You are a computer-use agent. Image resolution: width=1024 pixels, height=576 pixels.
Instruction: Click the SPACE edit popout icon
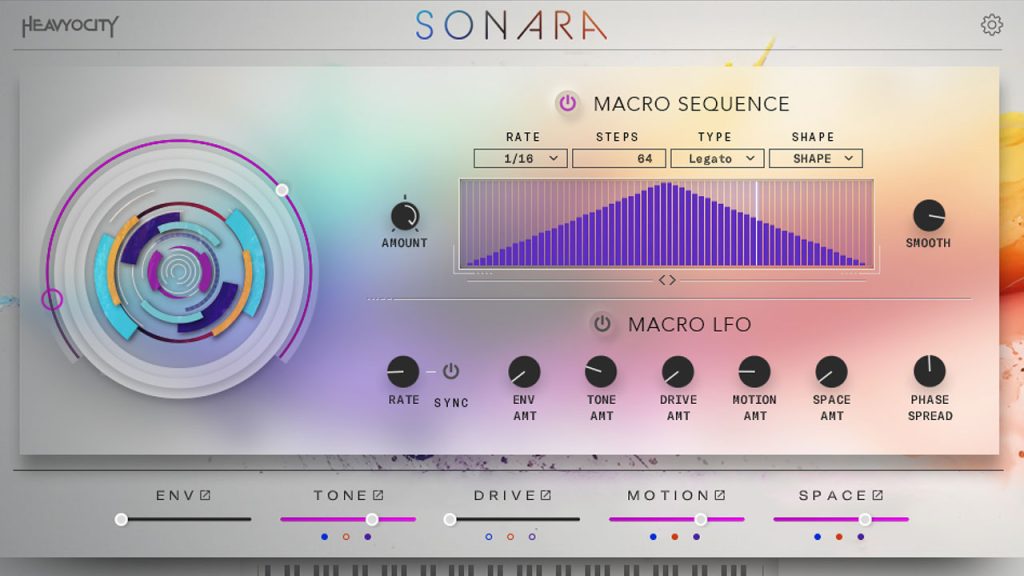[878, 495]
